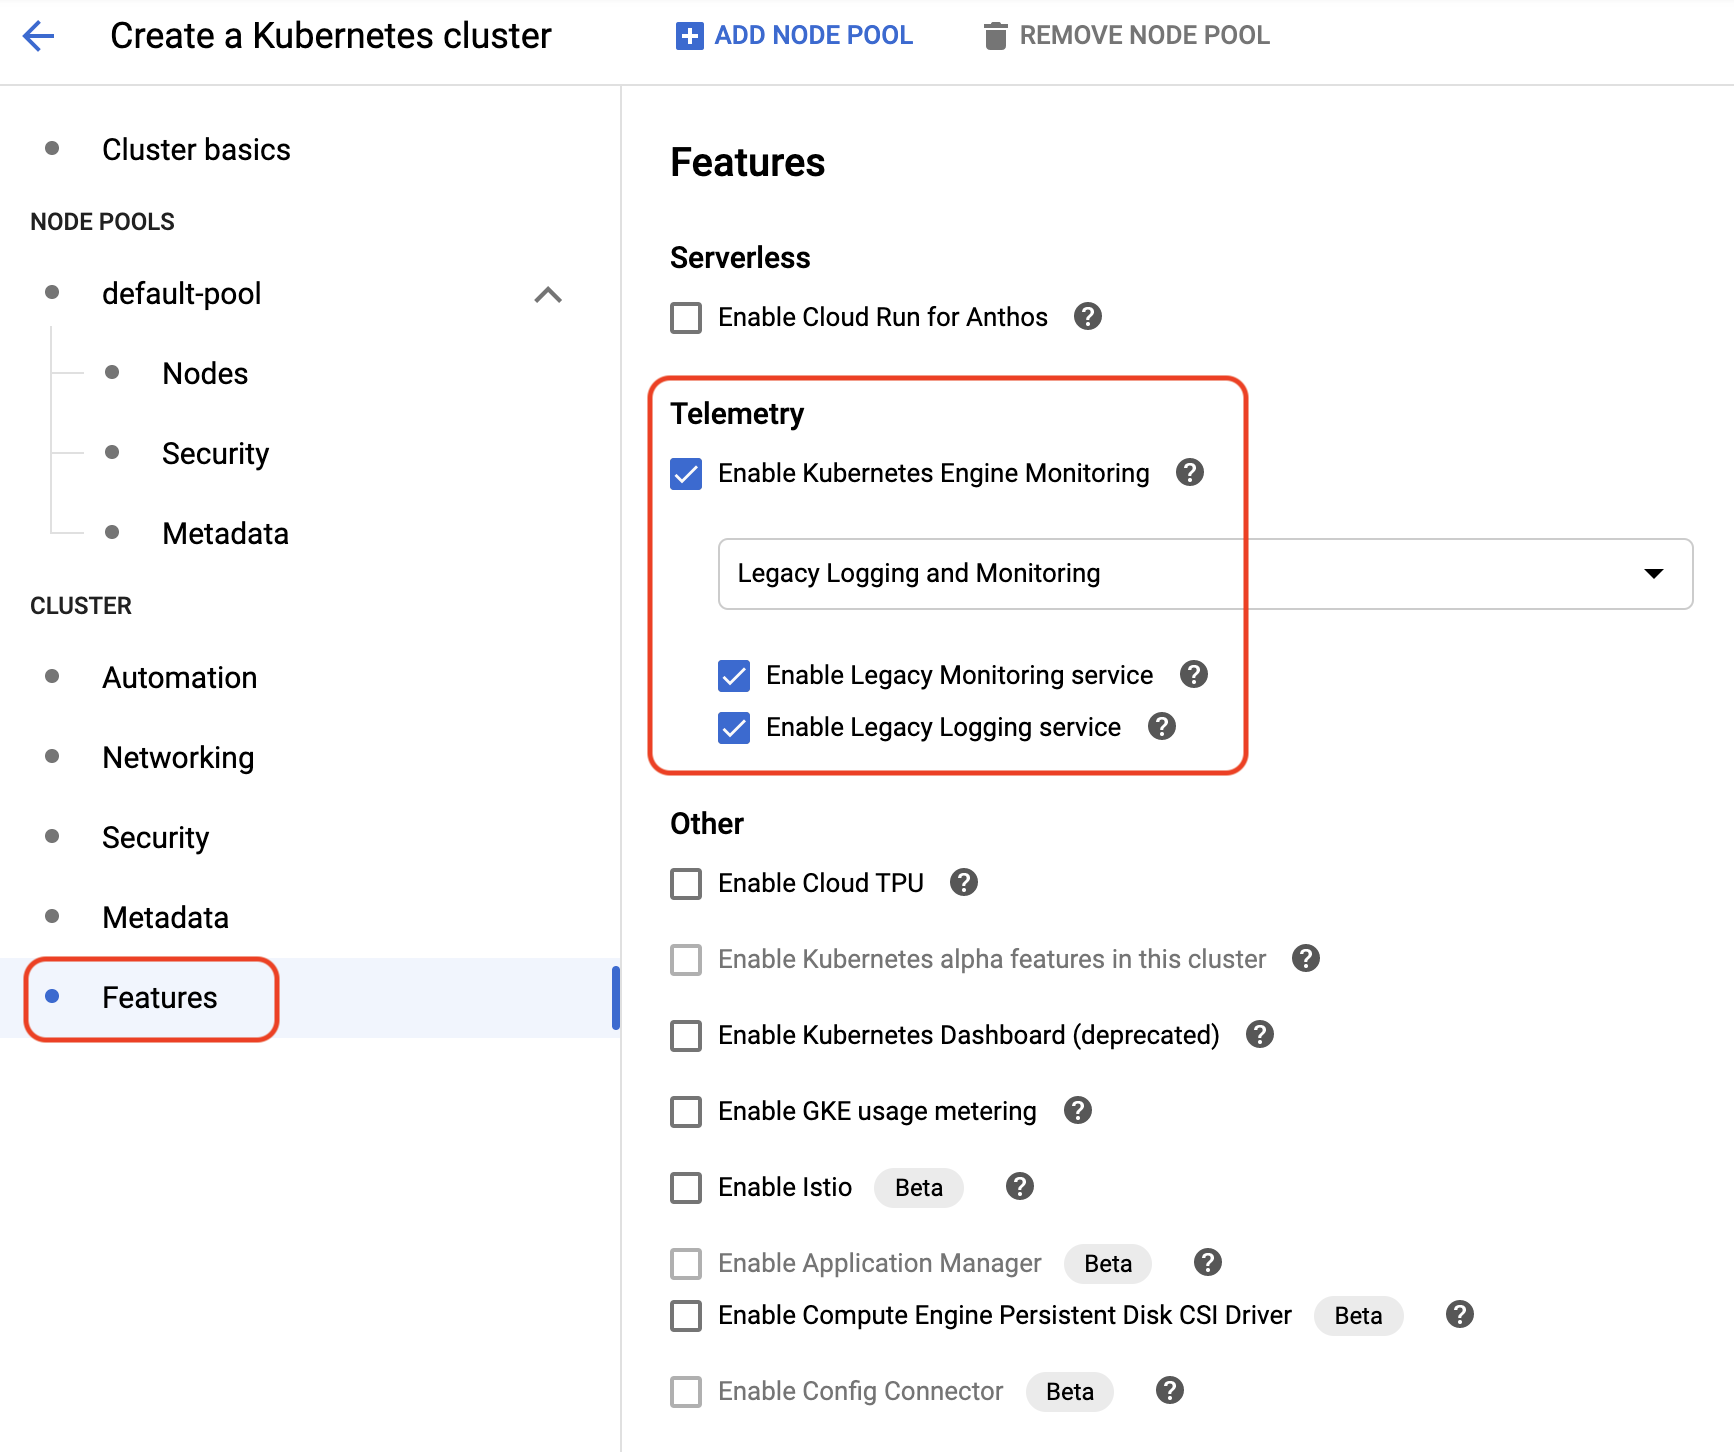
Task: Go to cluster Security section
Action: pos(155,838)
